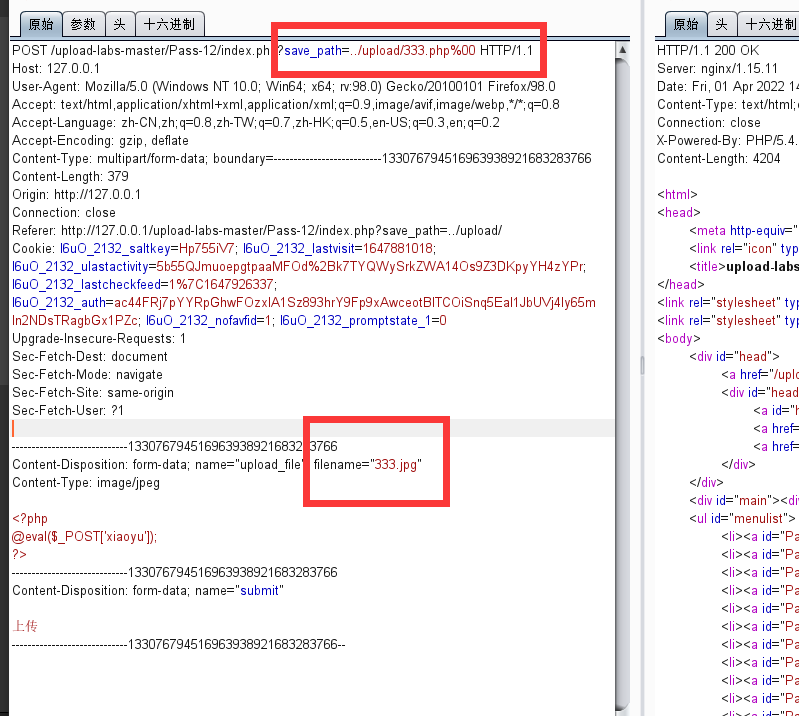Open 十六进制 tab in response pane
This screenshot has width=799, height=716.
pyautogui.click(x=769, y=24)
